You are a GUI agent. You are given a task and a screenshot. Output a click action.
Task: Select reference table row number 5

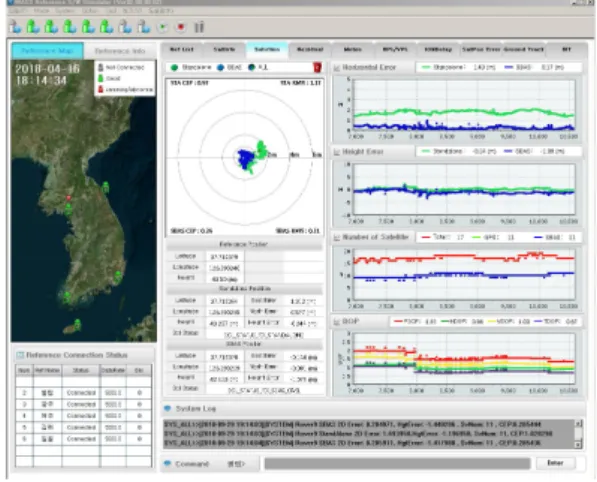(83, 428)
